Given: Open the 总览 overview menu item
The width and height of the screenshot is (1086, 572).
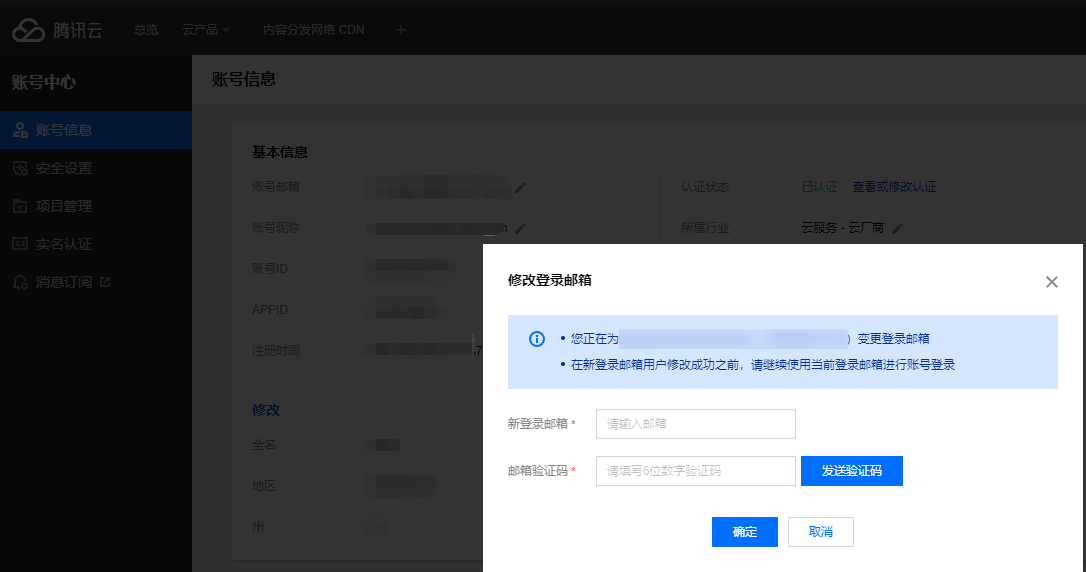Looking at the screenshot, I should tap(145, 30).
